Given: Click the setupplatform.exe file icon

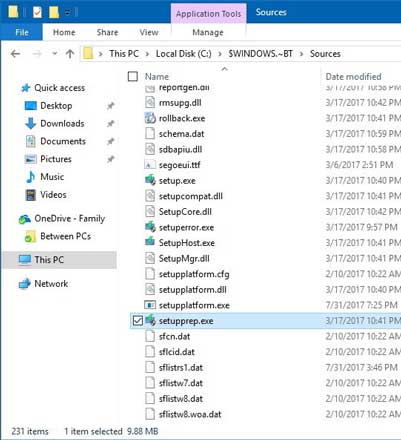Looking at the screenshot, I should [150, 305].
